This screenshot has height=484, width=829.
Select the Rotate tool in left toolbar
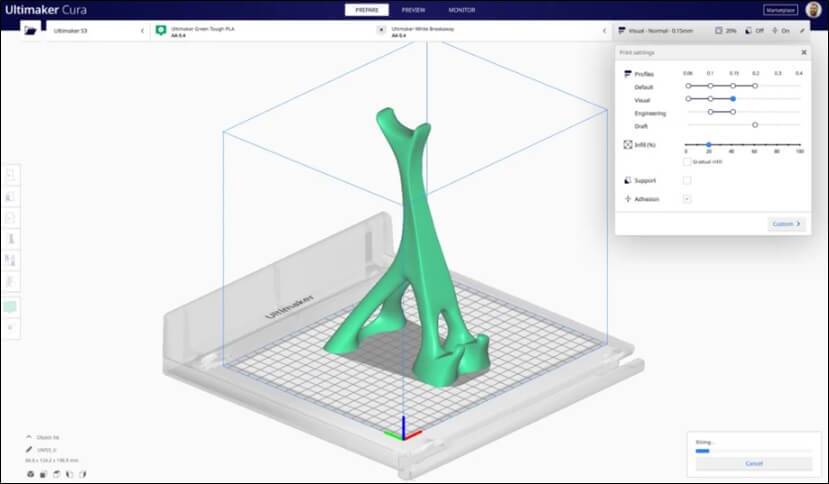click(11, 217)
